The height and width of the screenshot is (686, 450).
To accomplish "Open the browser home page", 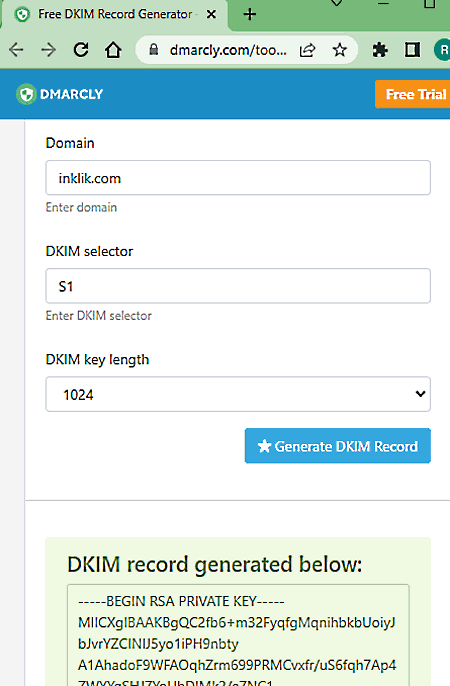I will click(x=113, y=50).
